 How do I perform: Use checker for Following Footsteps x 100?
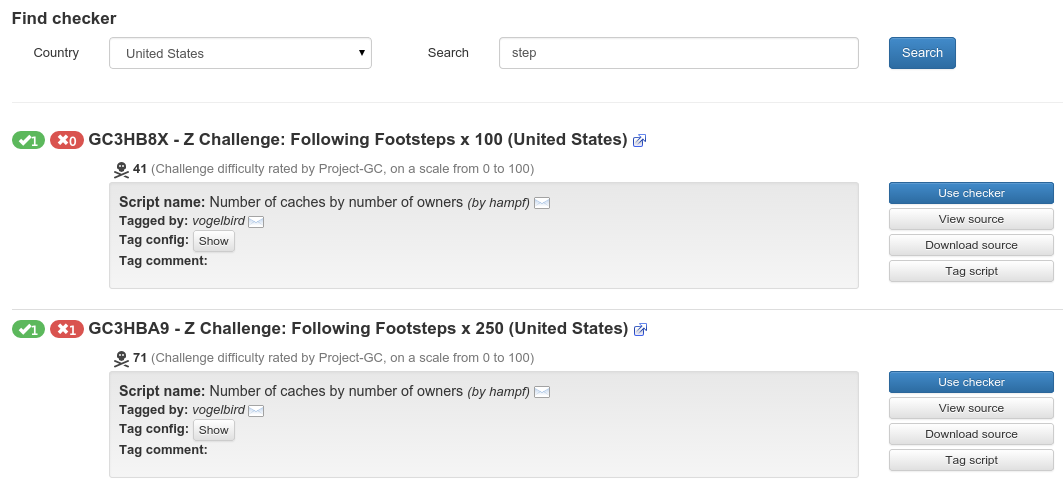pos(970,193)
